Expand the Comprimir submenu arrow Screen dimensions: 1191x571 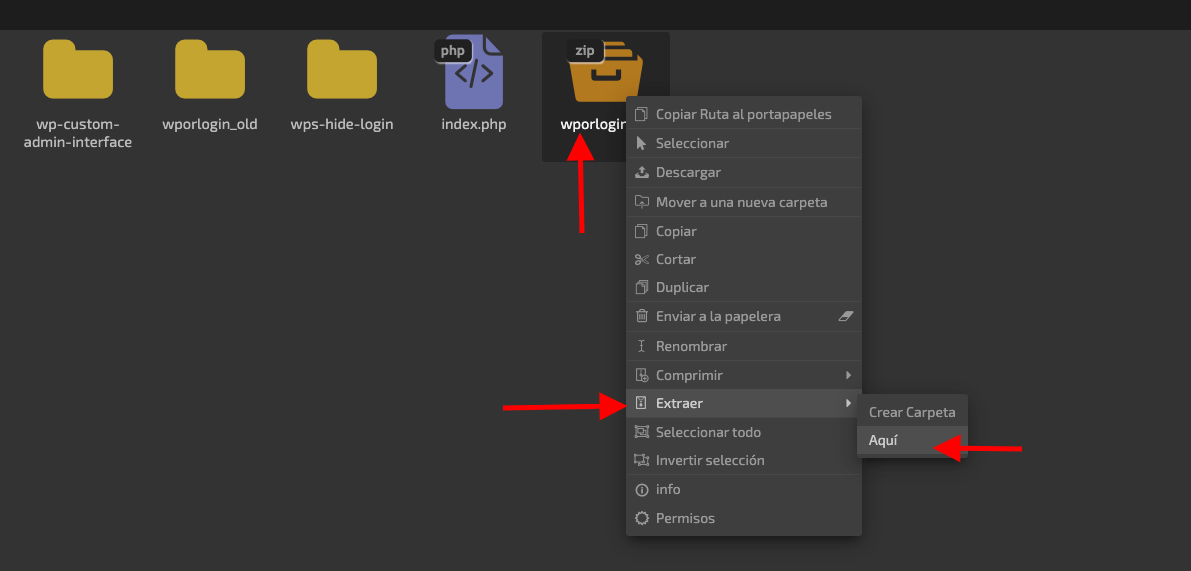click(848, 375)
